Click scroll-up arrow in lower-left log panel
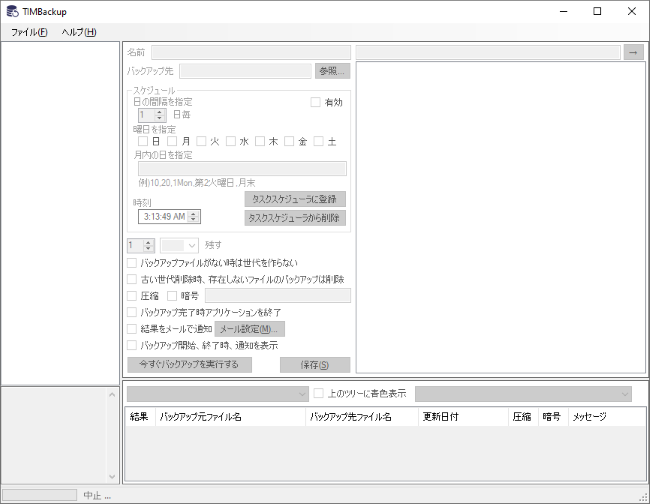Image resolution: width=650 pixels, height=504 pixels. (112, 395)
